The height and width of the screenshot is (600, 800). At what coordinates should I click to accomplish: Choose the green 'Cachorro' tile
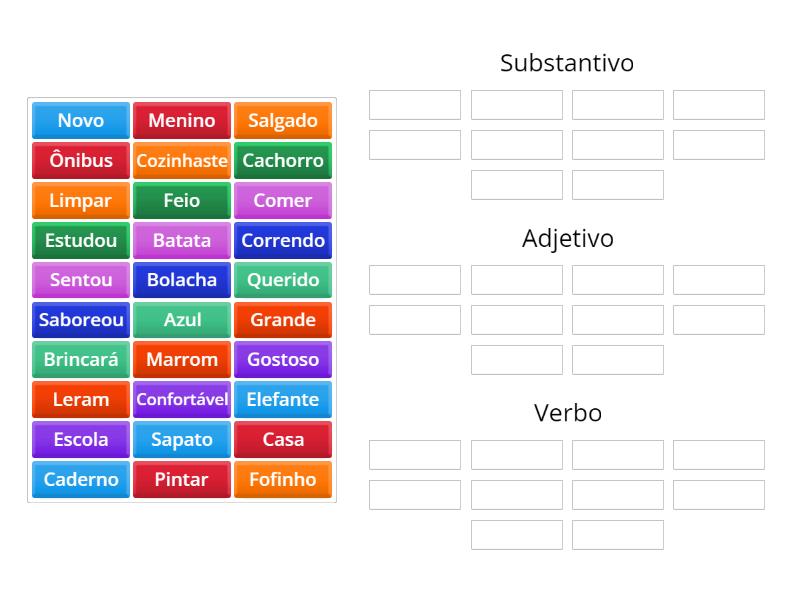[x=283, y=160]
